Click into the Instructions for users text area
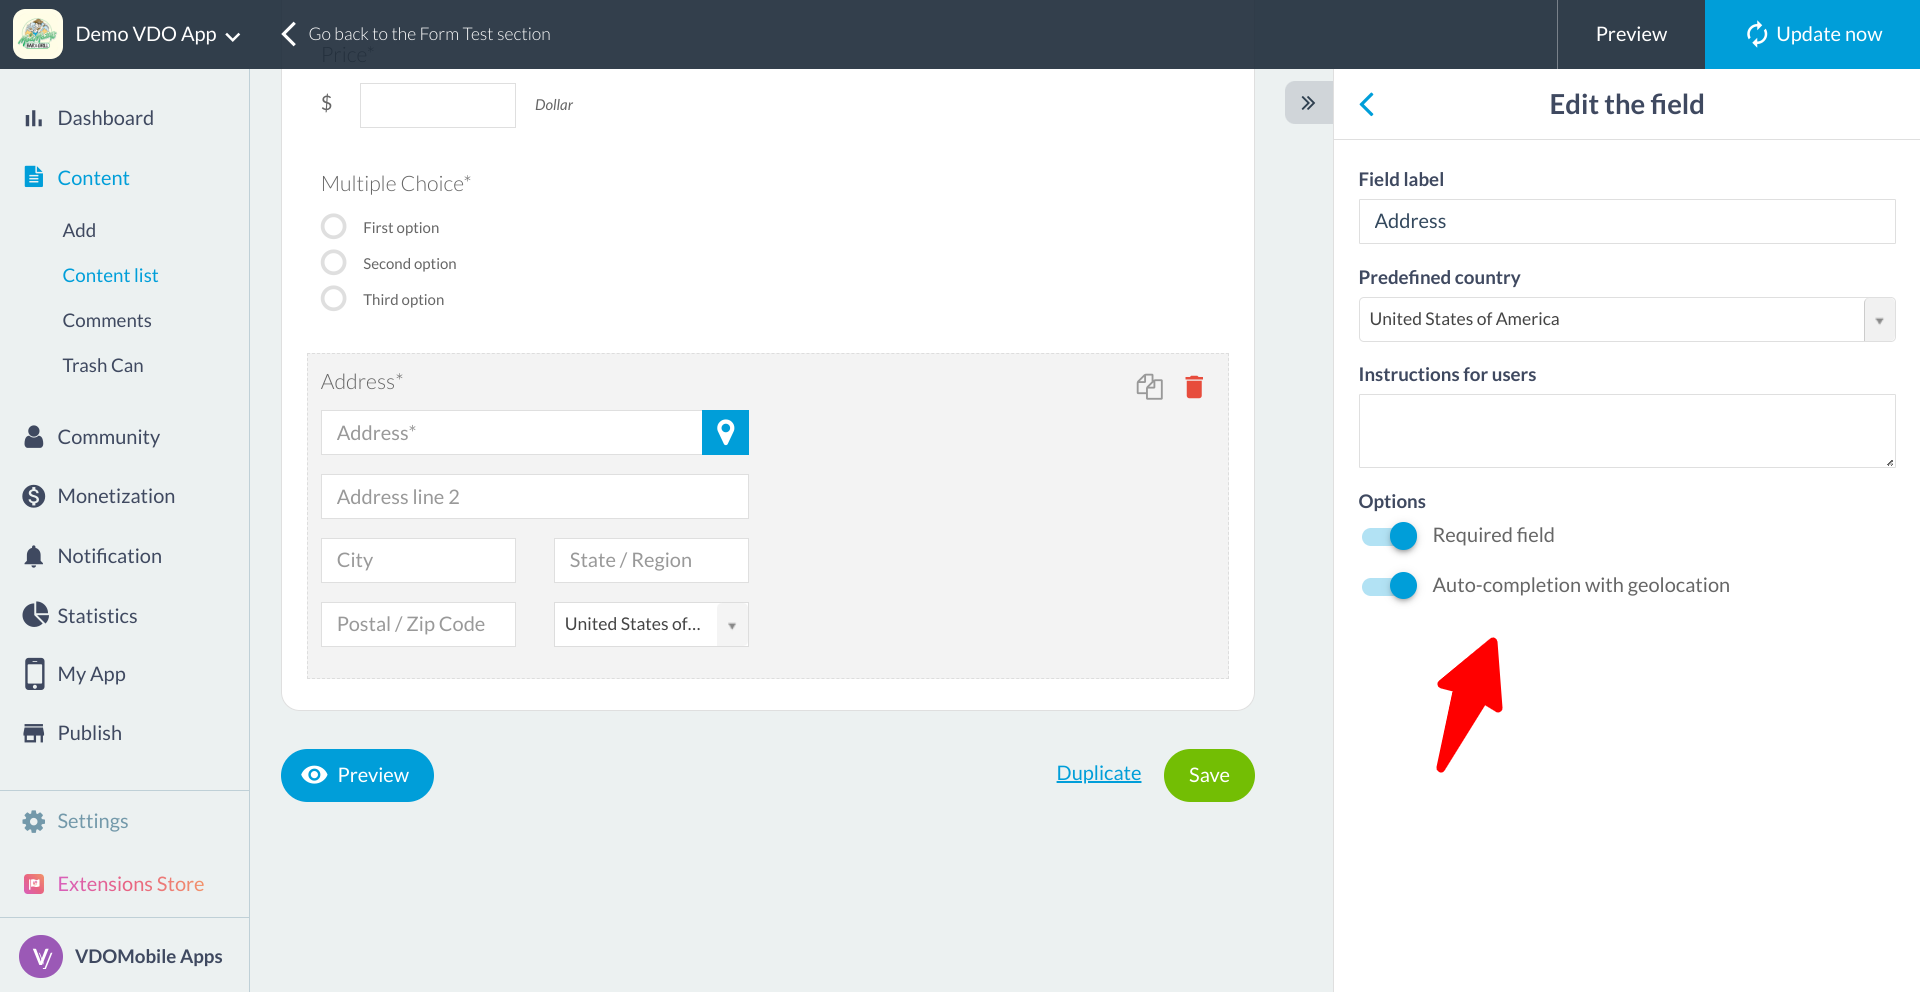1920x992 pixels. tap(1626, 431)
